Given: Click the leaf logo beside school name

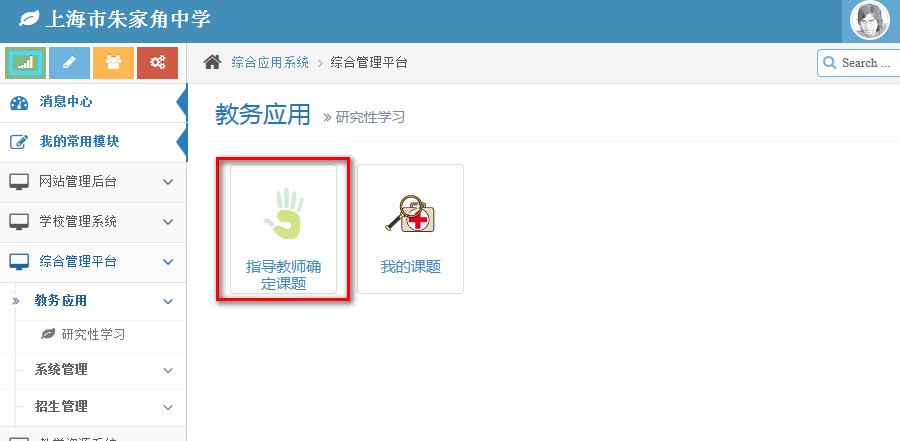Looking at the screenshot, I should 29,20.
